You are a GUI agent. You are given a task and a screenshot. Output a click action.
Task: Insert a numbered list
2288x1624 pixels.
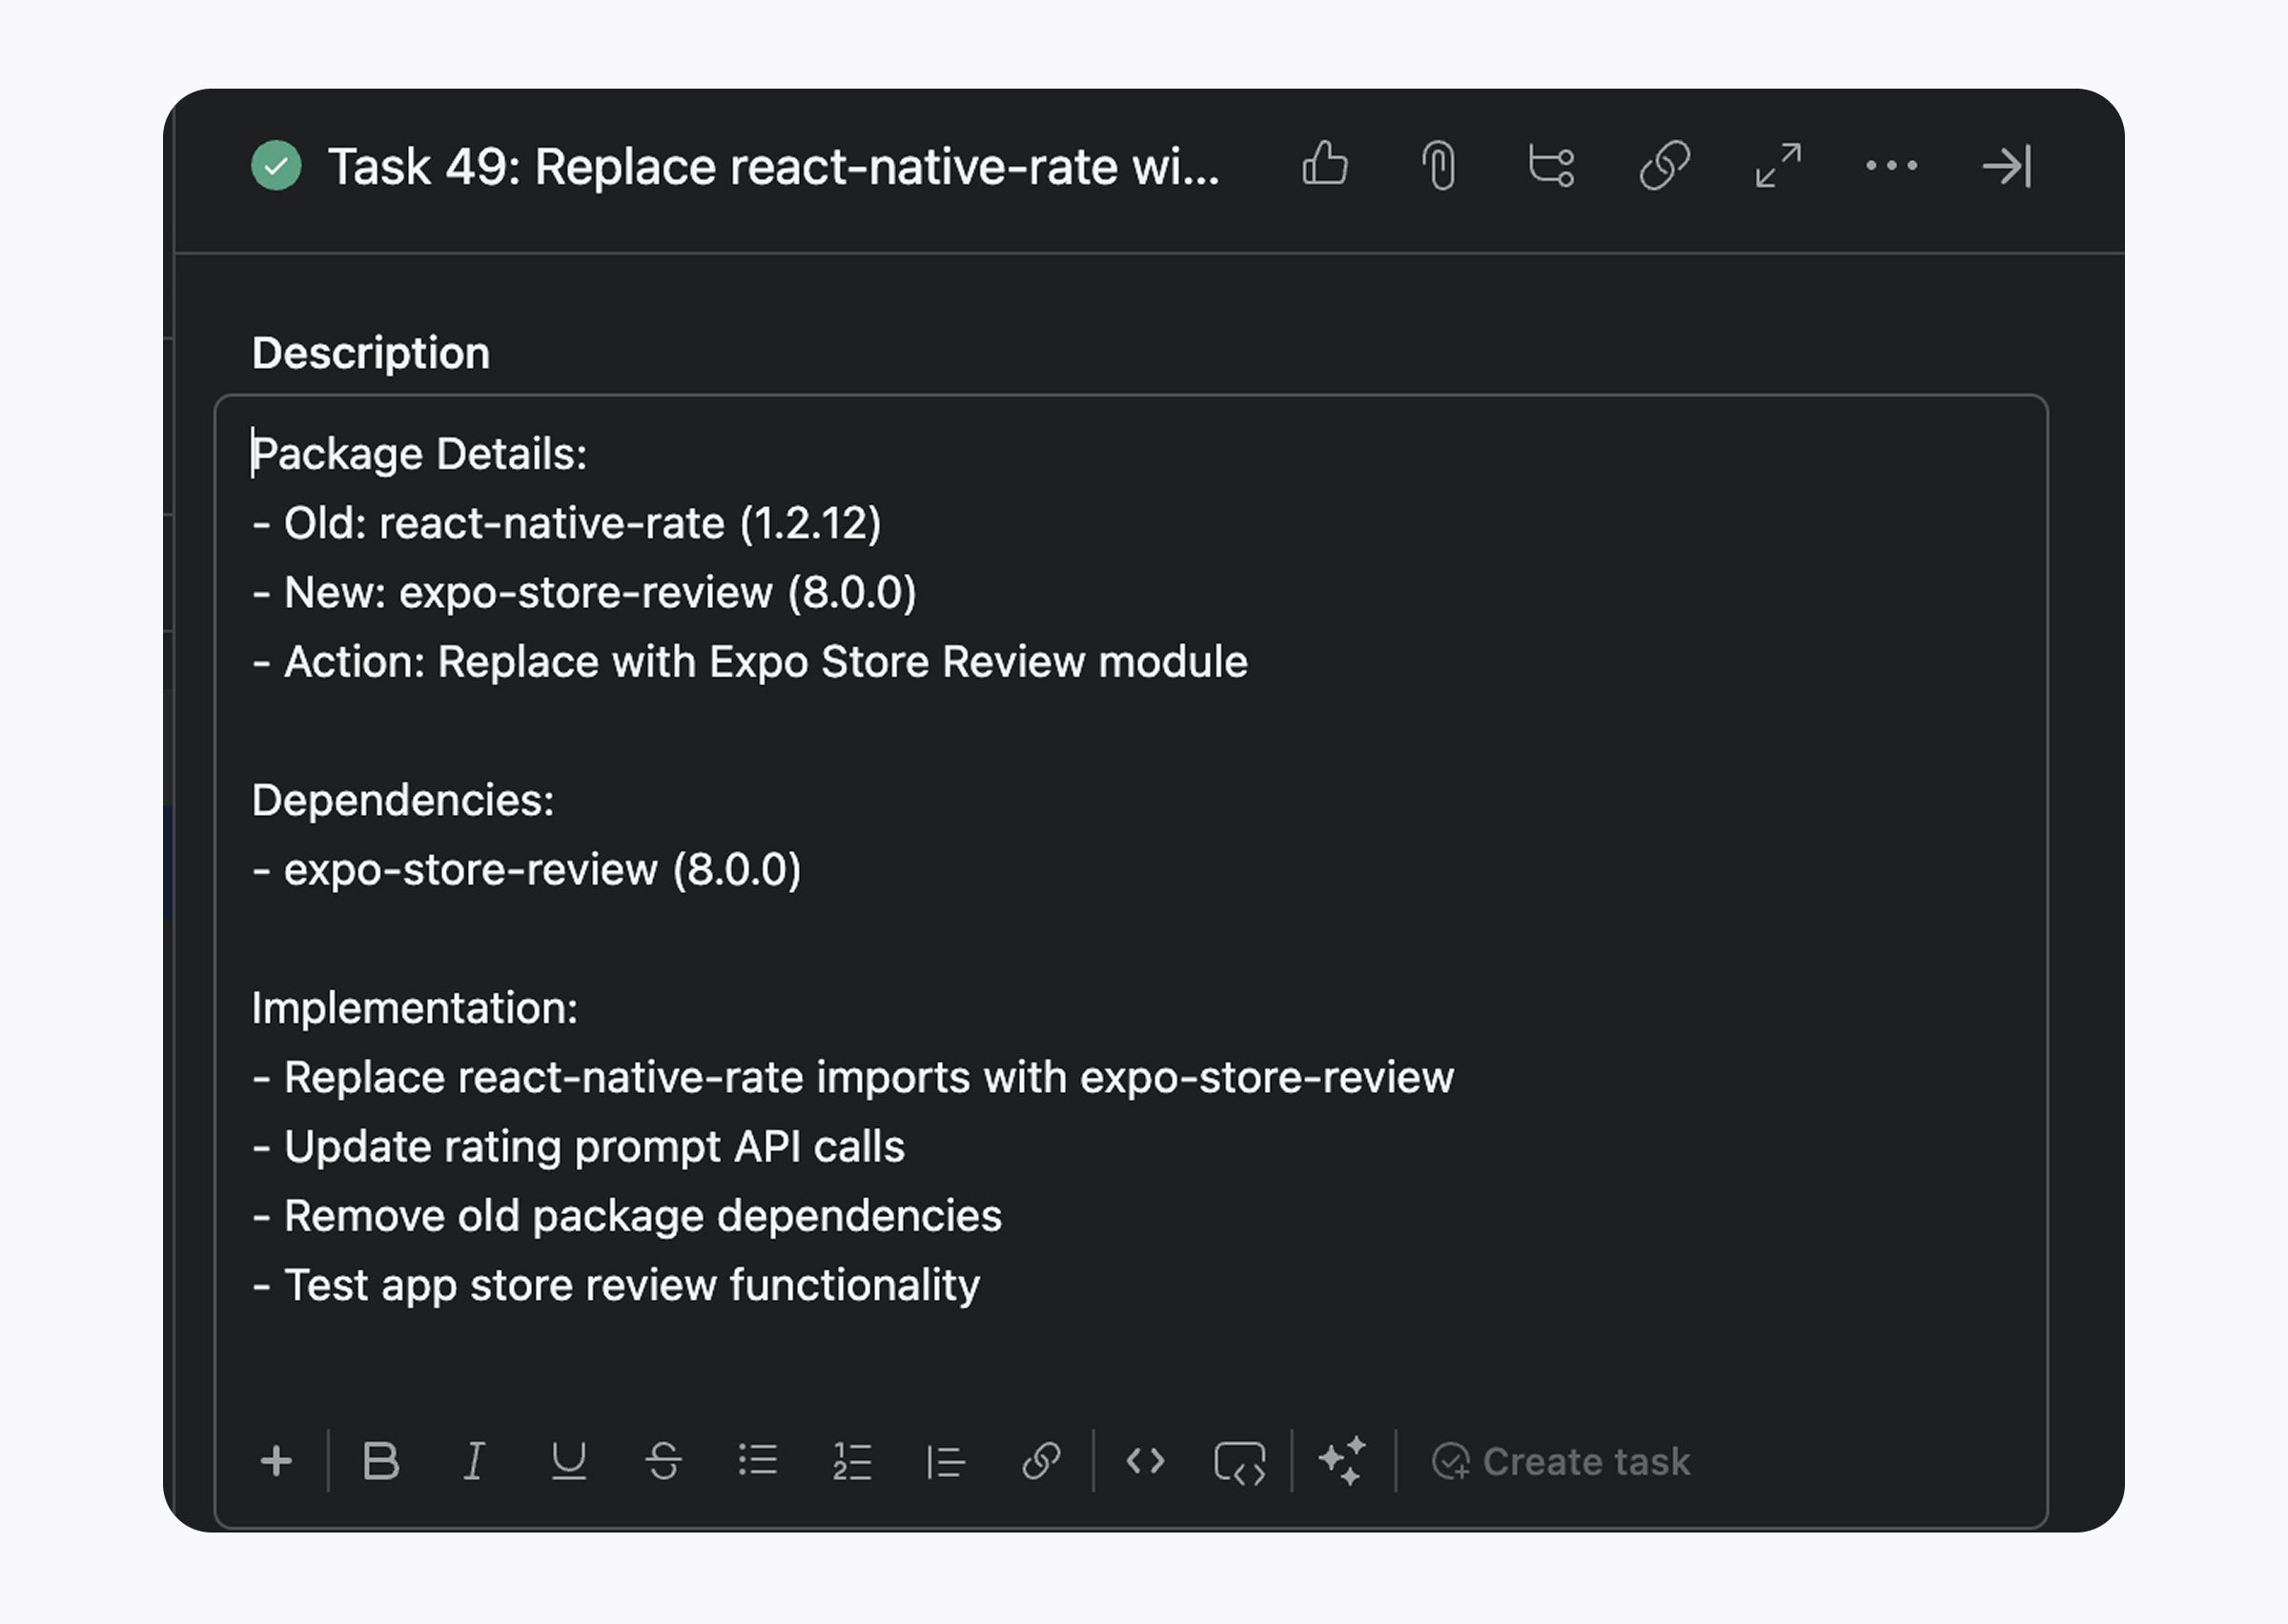852,1461
